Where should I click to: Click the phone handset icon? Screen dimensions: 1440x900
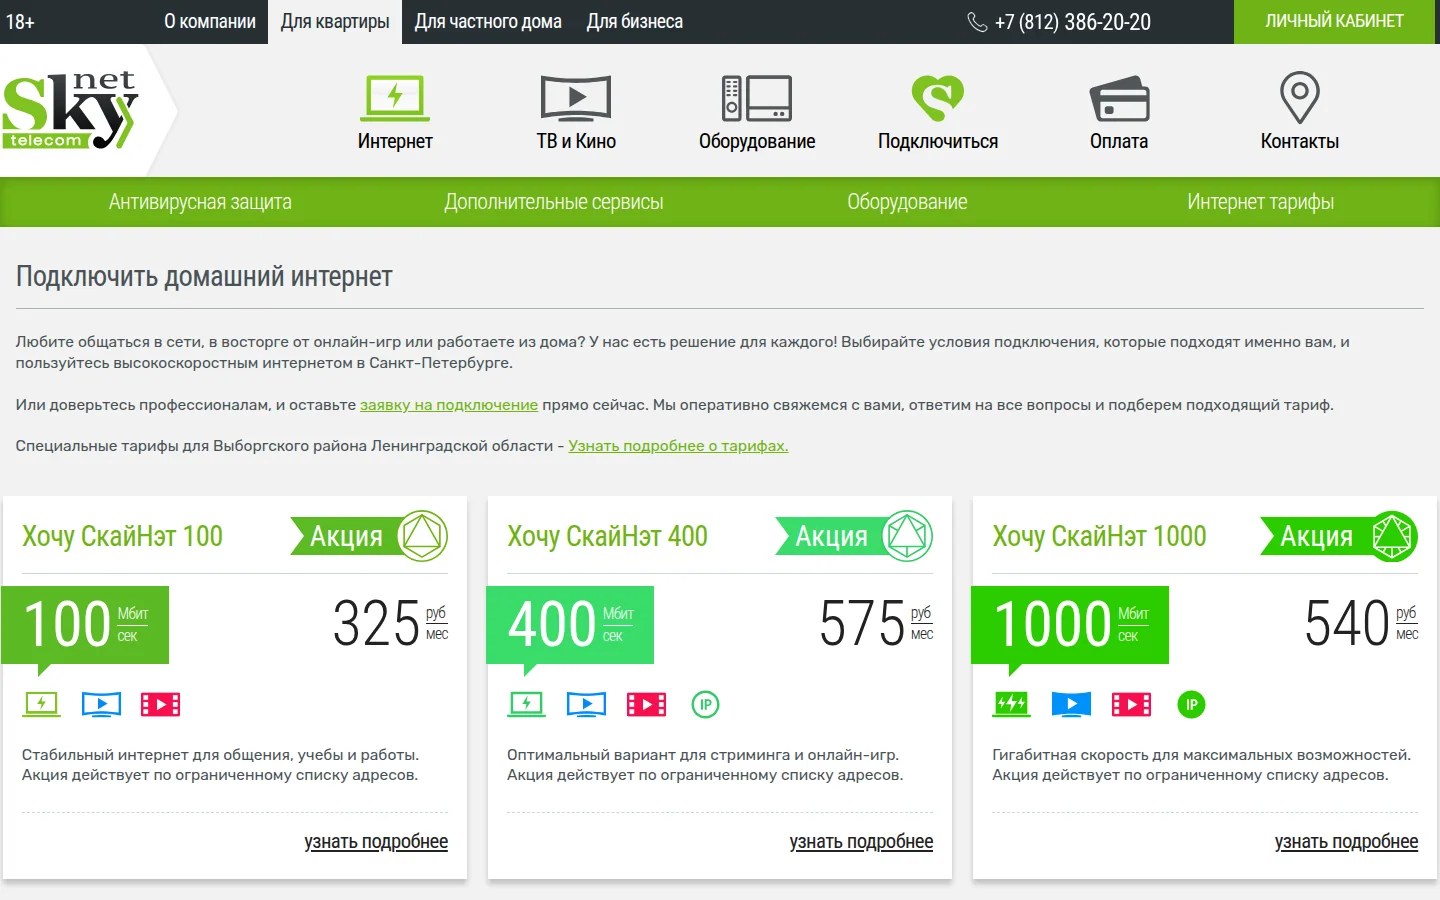coord(977,22)
